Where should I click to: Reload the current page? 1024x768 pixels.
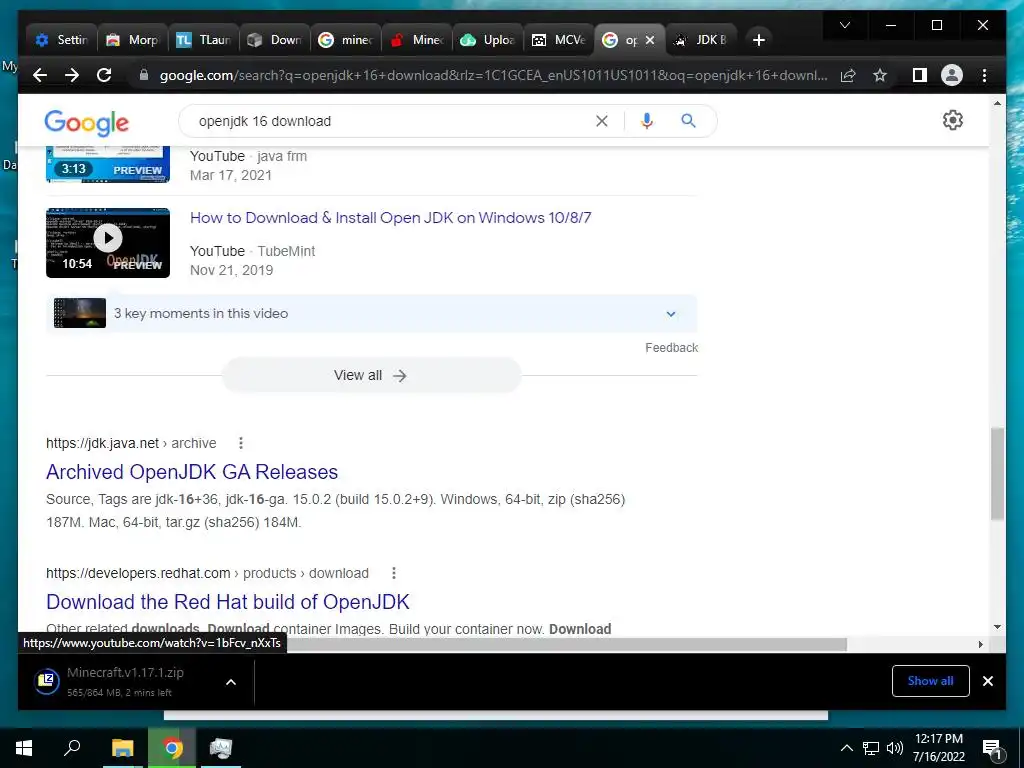[104, 75]
